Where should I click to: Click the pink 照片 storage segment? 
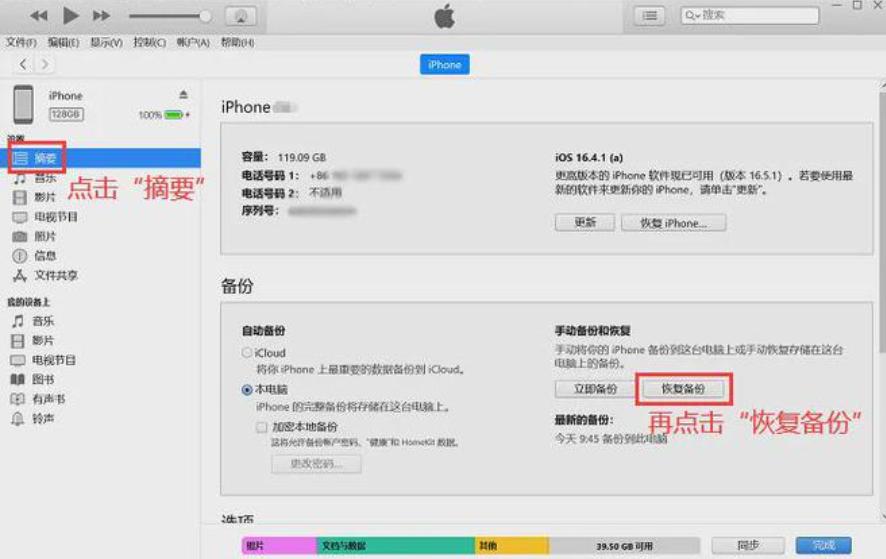279,545
